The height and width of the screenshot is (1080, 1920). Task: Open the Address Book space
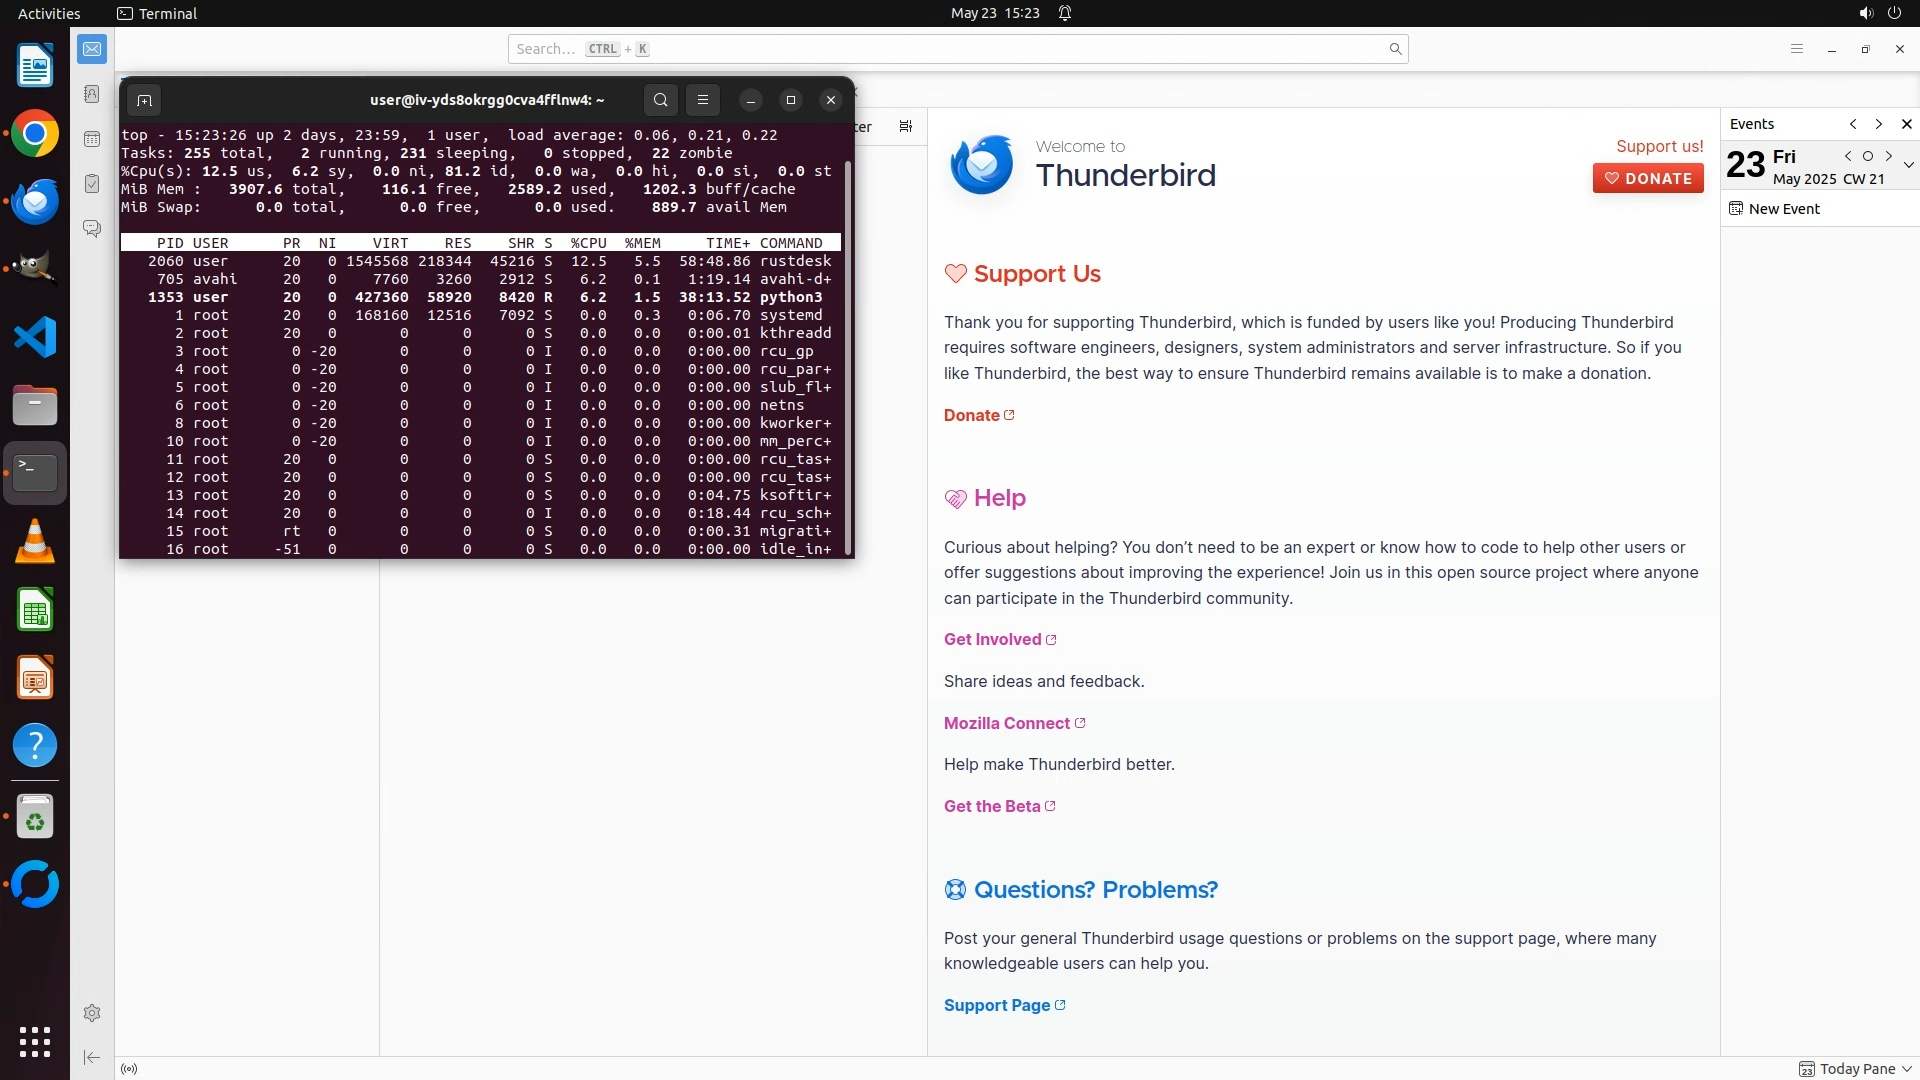coord(92,94)
